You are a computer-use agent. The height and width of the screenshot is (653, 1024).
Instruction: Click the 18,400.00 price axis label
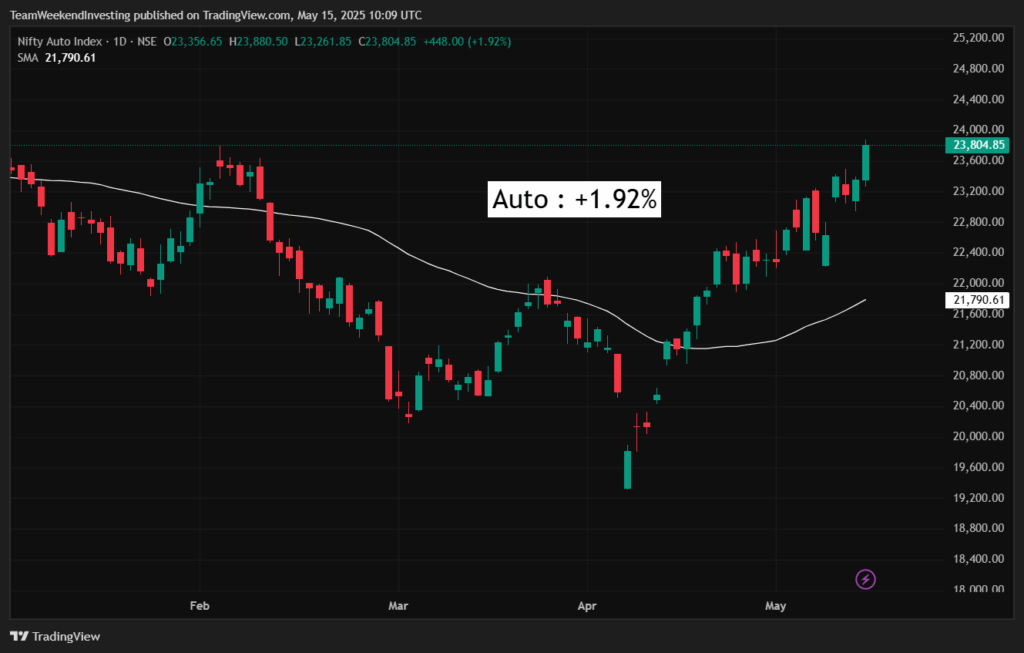tap(978, 559)
